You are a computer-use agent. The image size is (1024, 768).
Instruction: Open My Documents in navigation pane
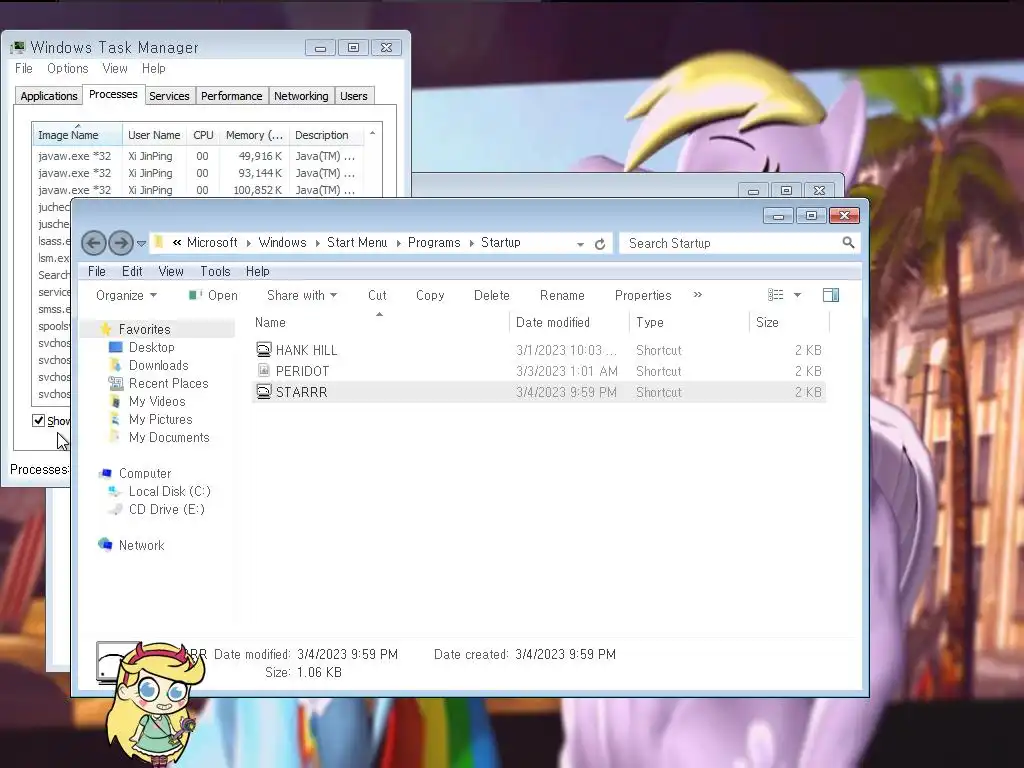169,438
